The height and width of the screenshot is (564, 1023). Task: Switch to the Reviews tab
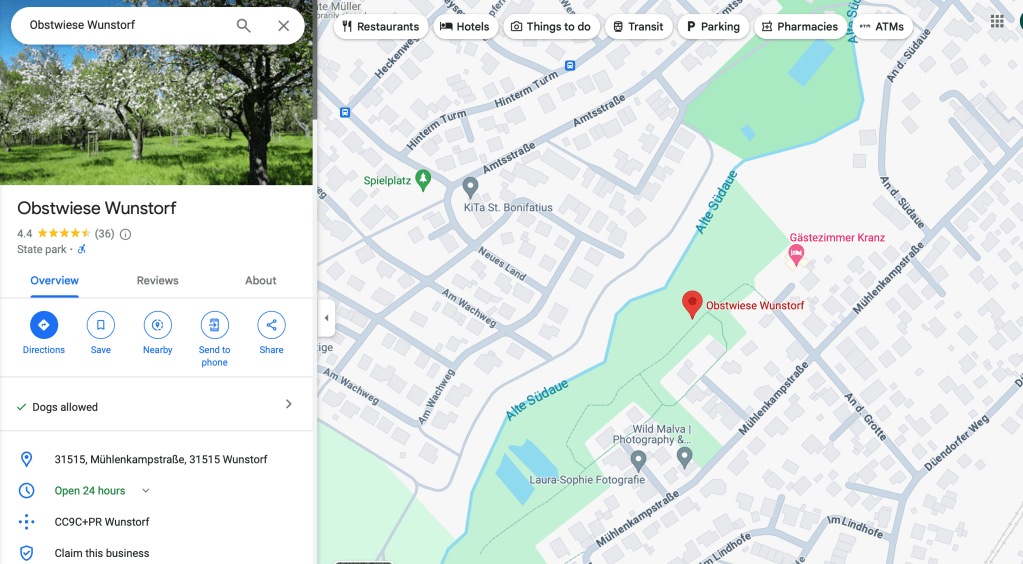pyautogui.click(x=157, y=281)
